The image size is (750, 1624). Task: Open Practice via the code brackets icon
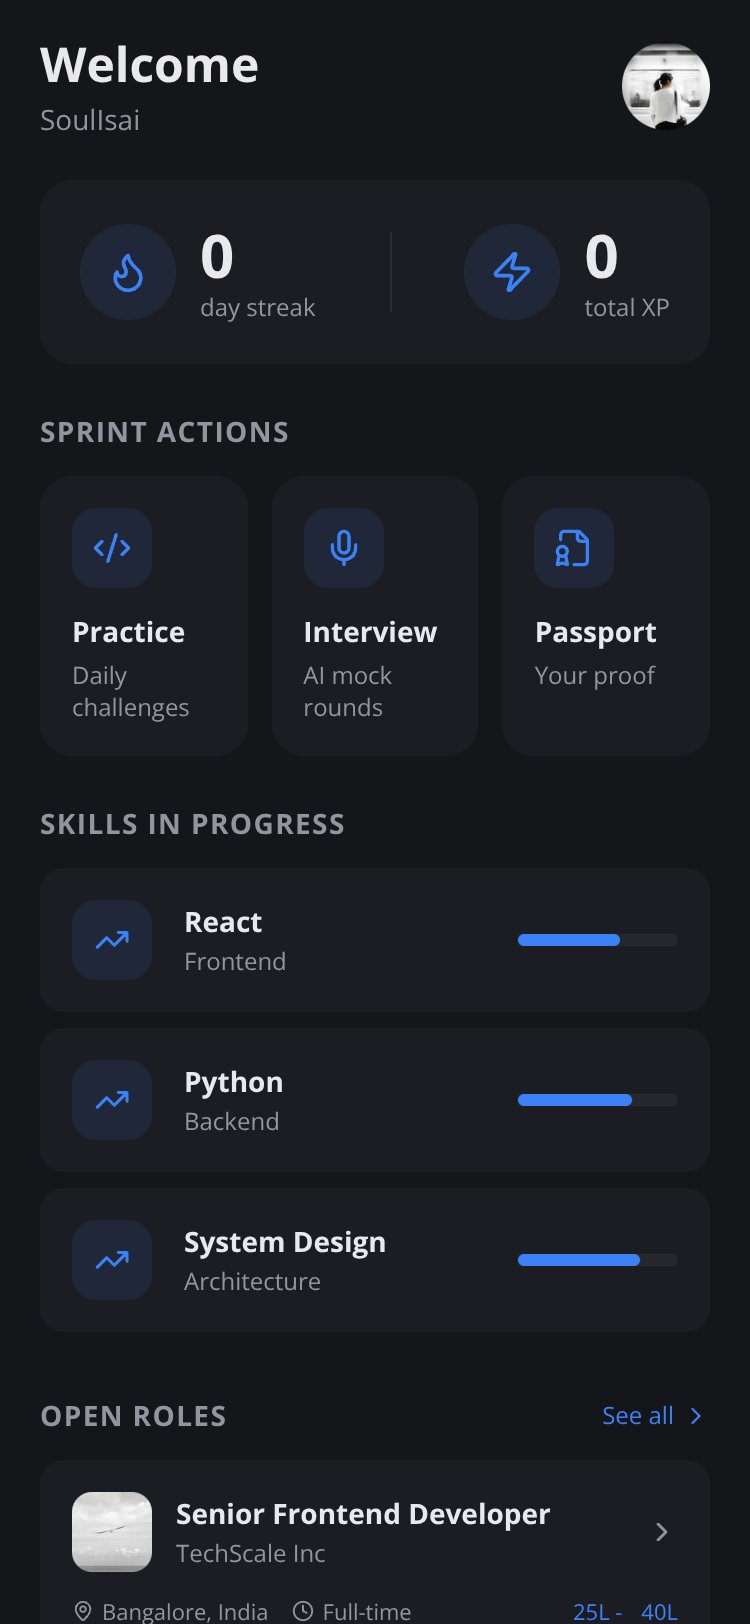112,548
